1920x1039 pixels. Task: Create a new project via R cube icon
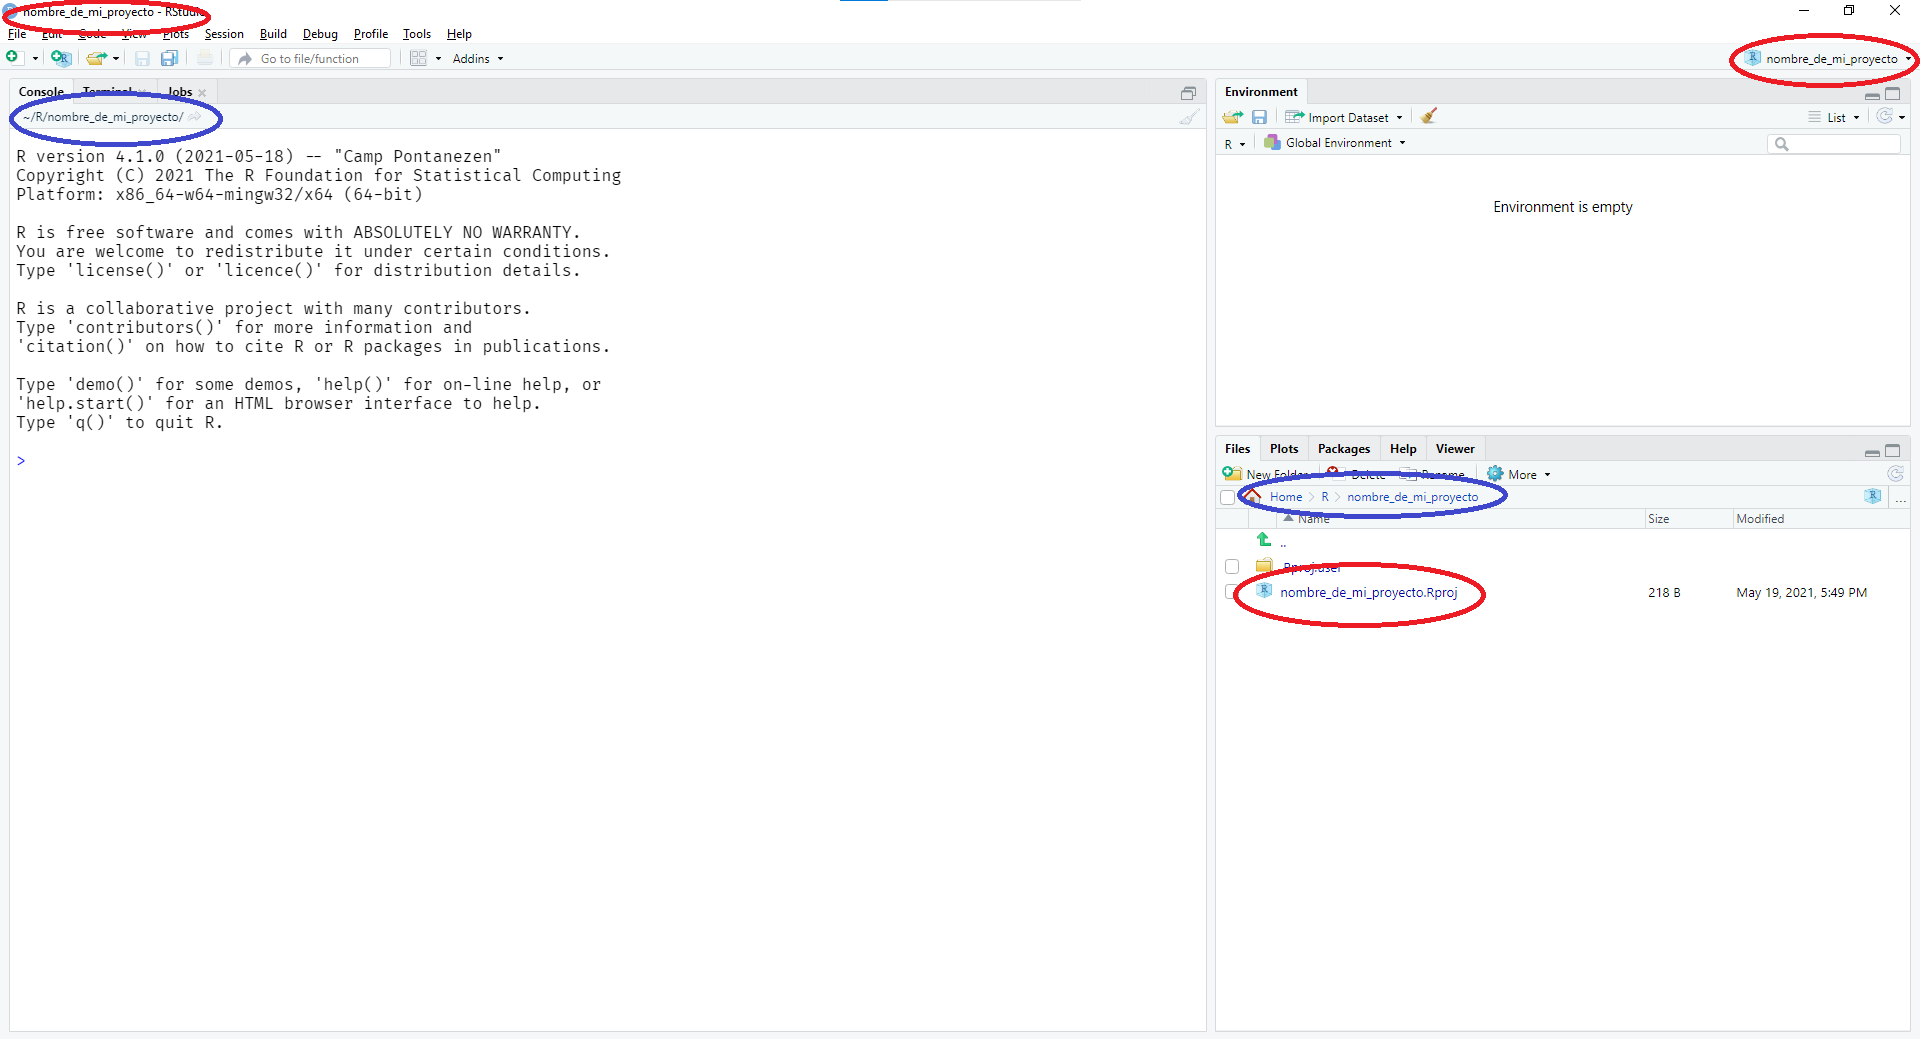point(61,58)
